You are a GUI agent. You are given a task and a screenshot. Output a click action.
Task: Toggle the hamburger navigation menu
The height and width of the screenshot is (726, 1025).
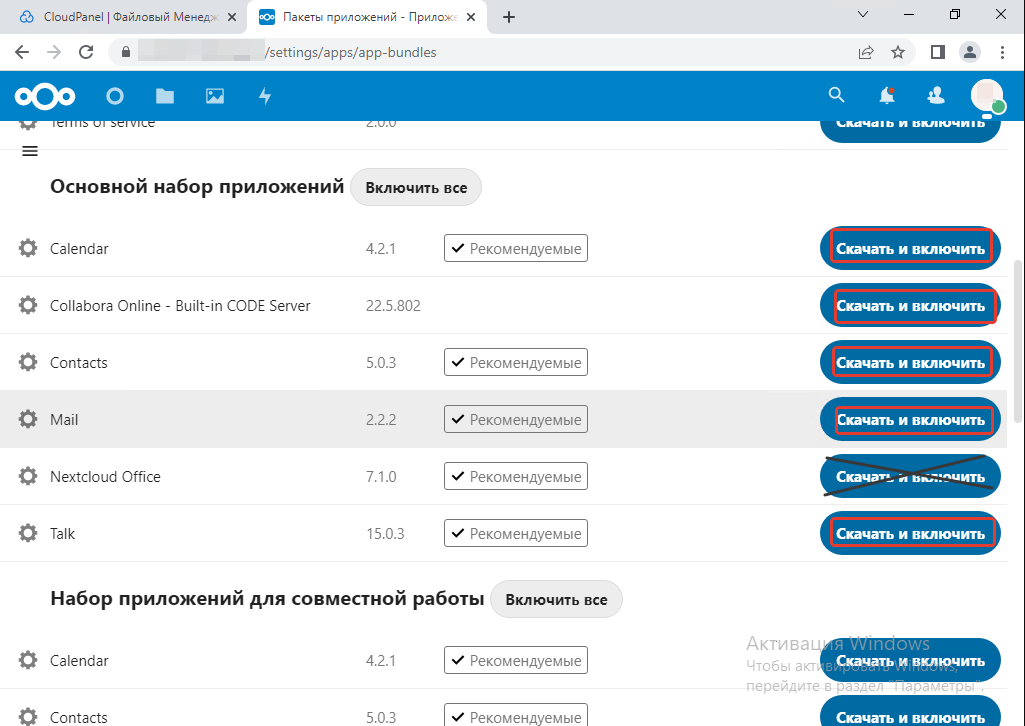tap(30, 151)
